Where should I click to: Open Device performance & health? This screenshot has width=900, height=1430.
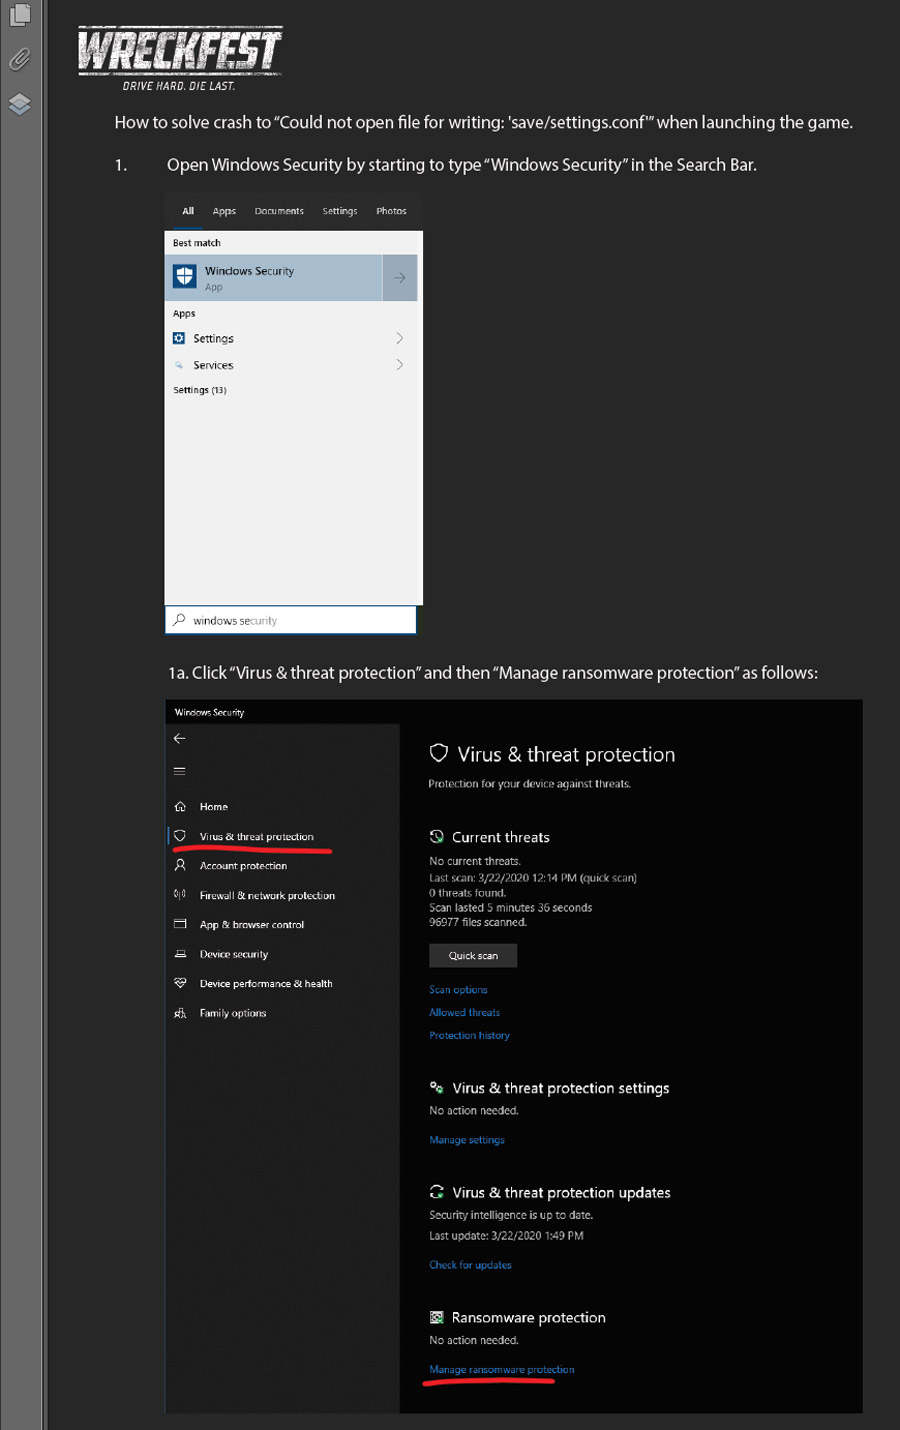(x=266, y=984)
